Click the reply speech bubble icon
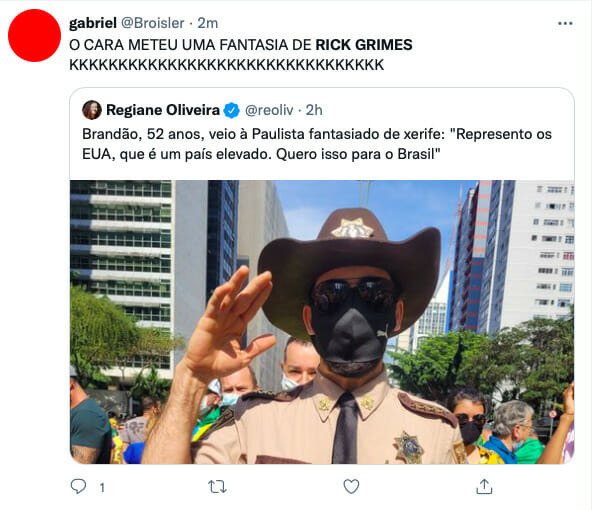The height and width of the screenshot is (510, 592). click(x=79, y=487)
